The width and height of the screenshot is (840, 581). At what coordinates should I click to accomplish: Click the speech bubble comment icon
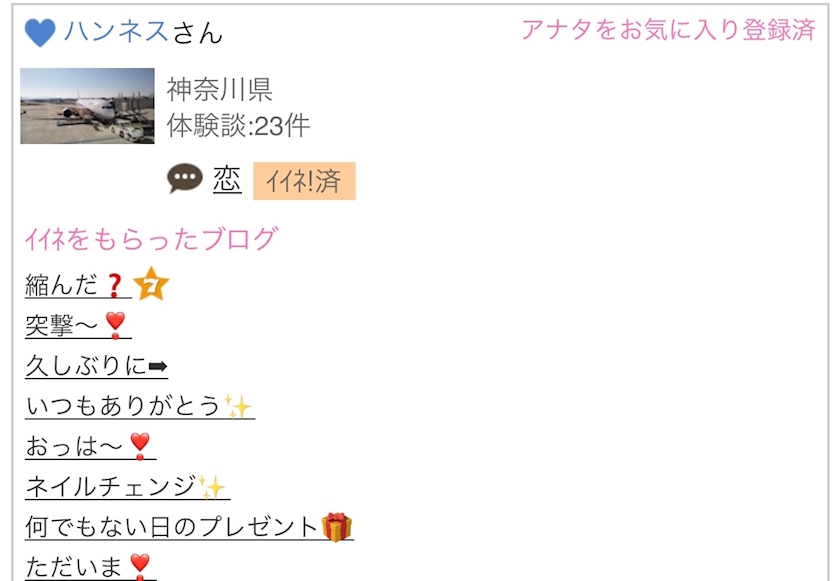tap(185, 178)
